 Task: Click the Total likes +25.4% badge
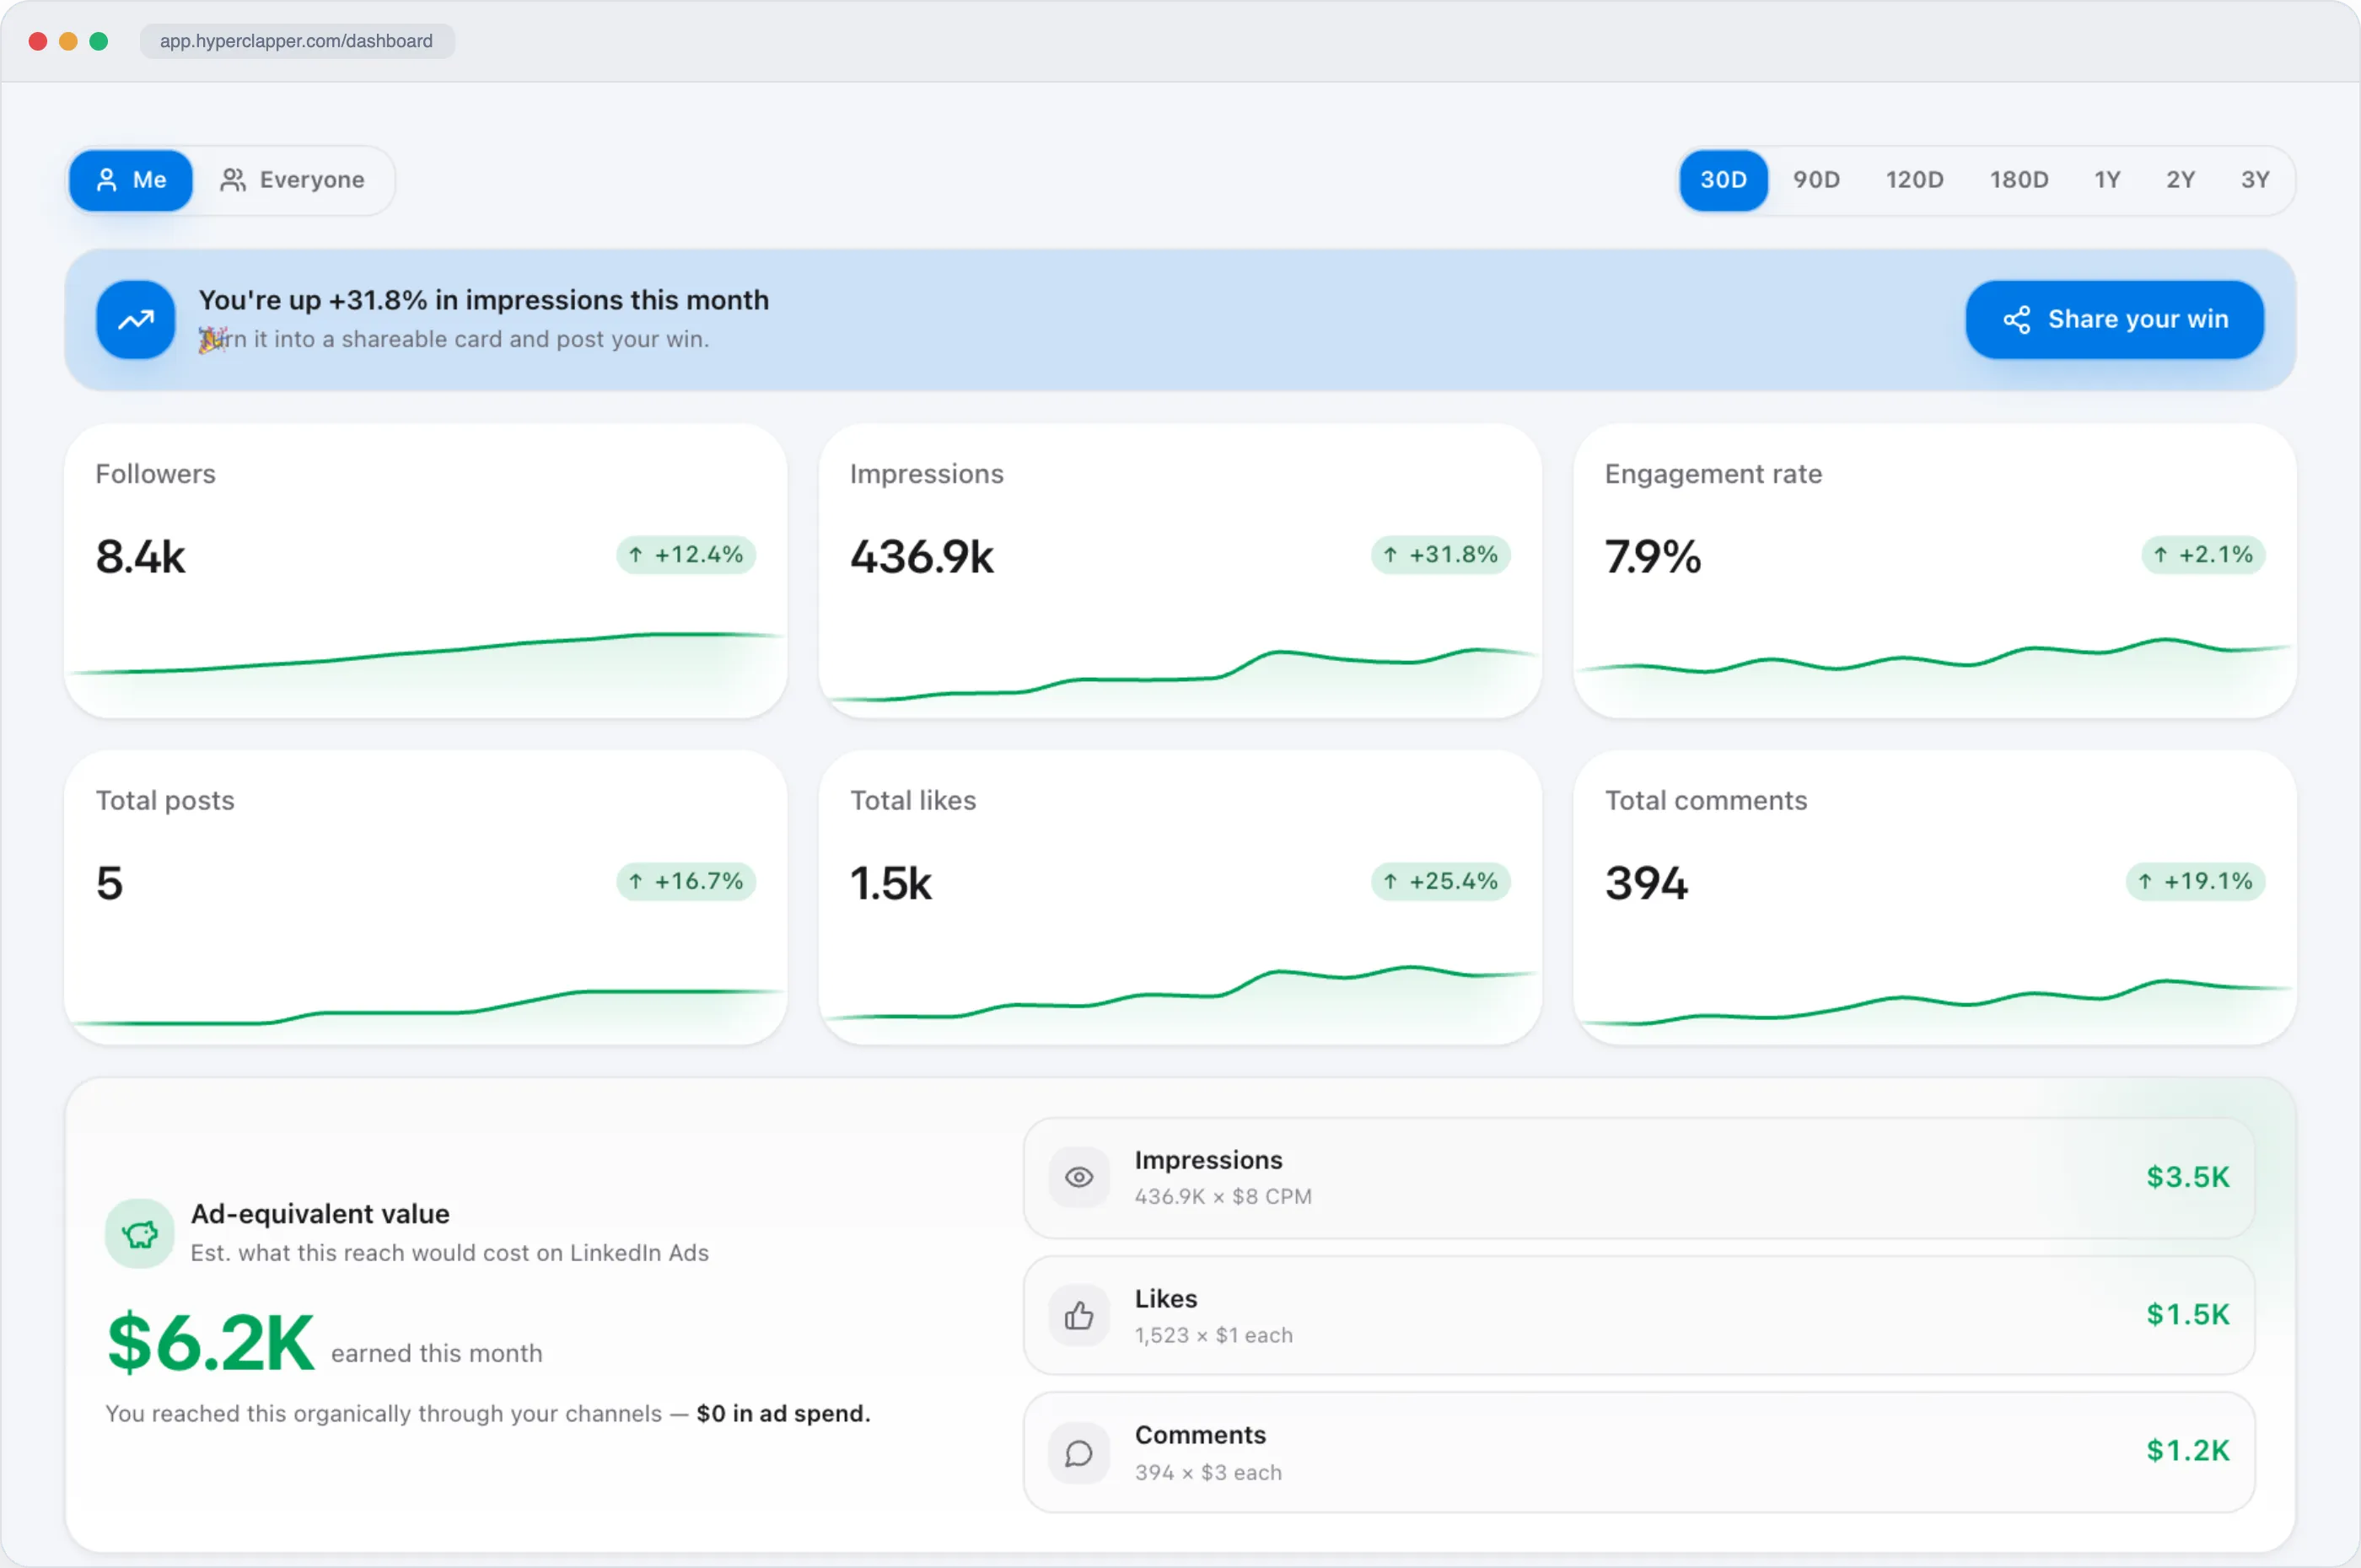[1440, 881]
